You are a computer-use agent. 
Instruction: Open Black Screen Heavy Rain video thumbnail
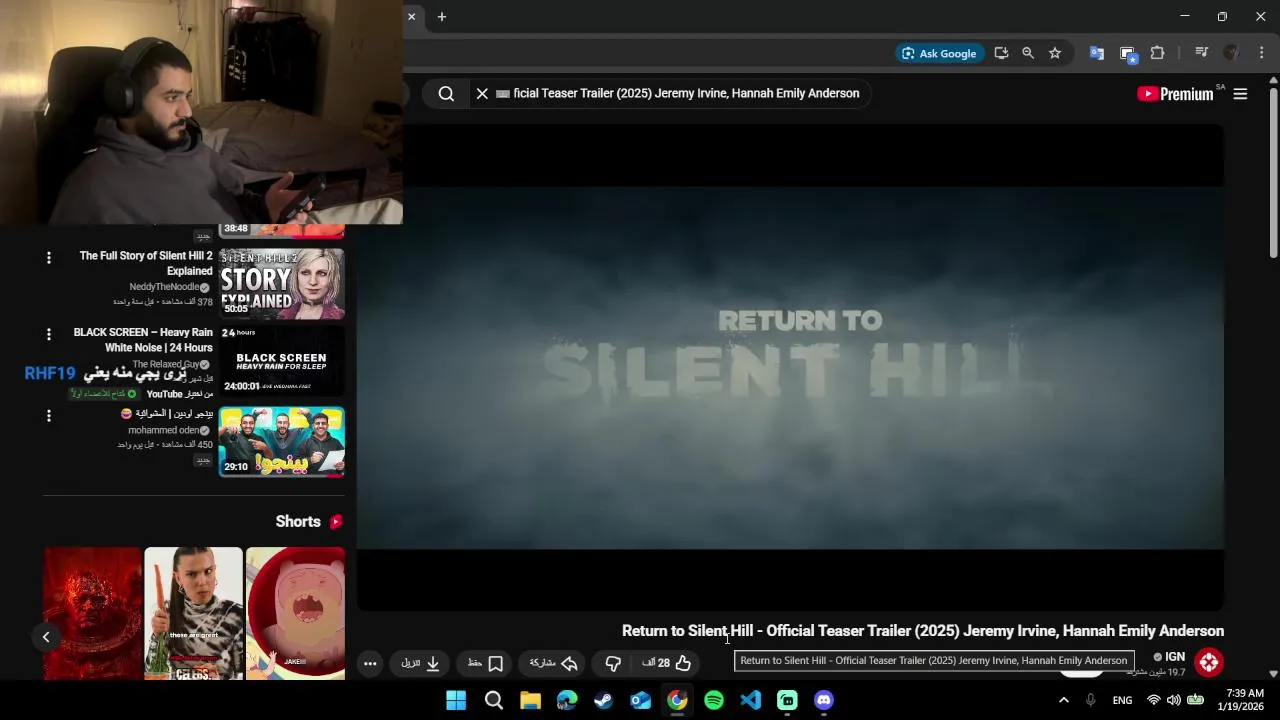pos(282,360)
